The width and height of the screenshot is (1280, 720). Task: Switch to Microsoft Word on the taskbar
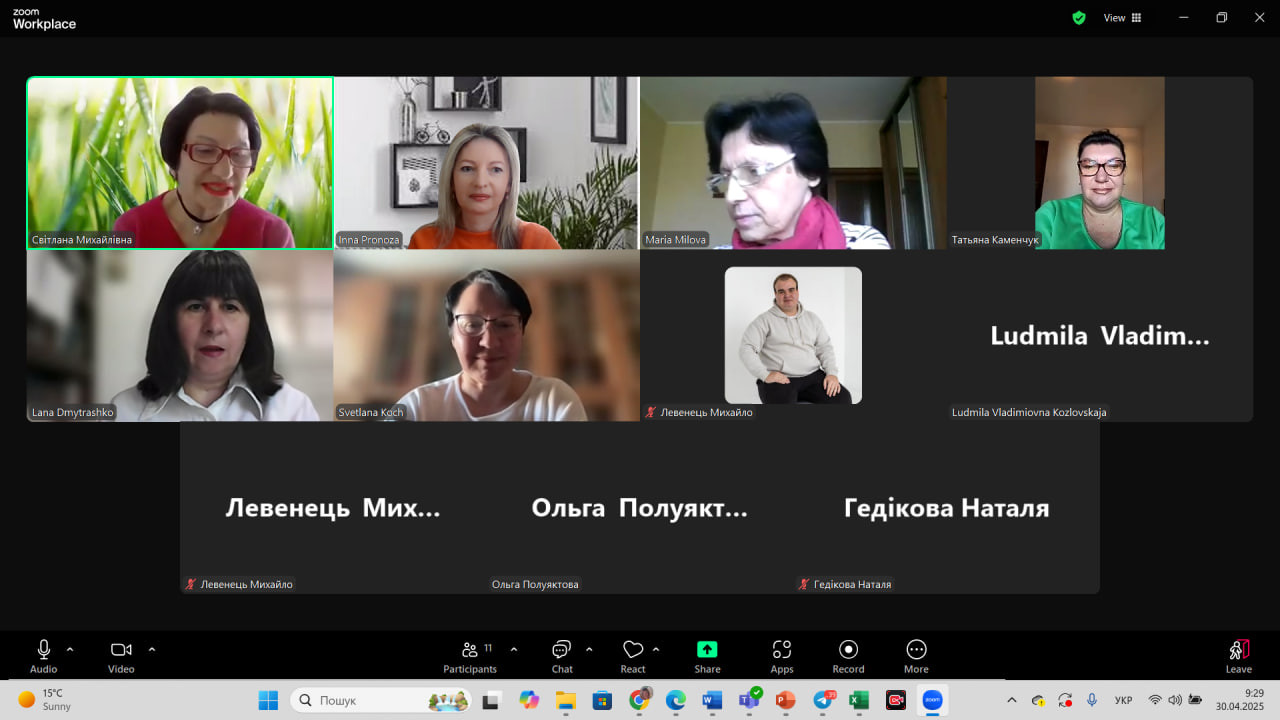click(712, 700)
